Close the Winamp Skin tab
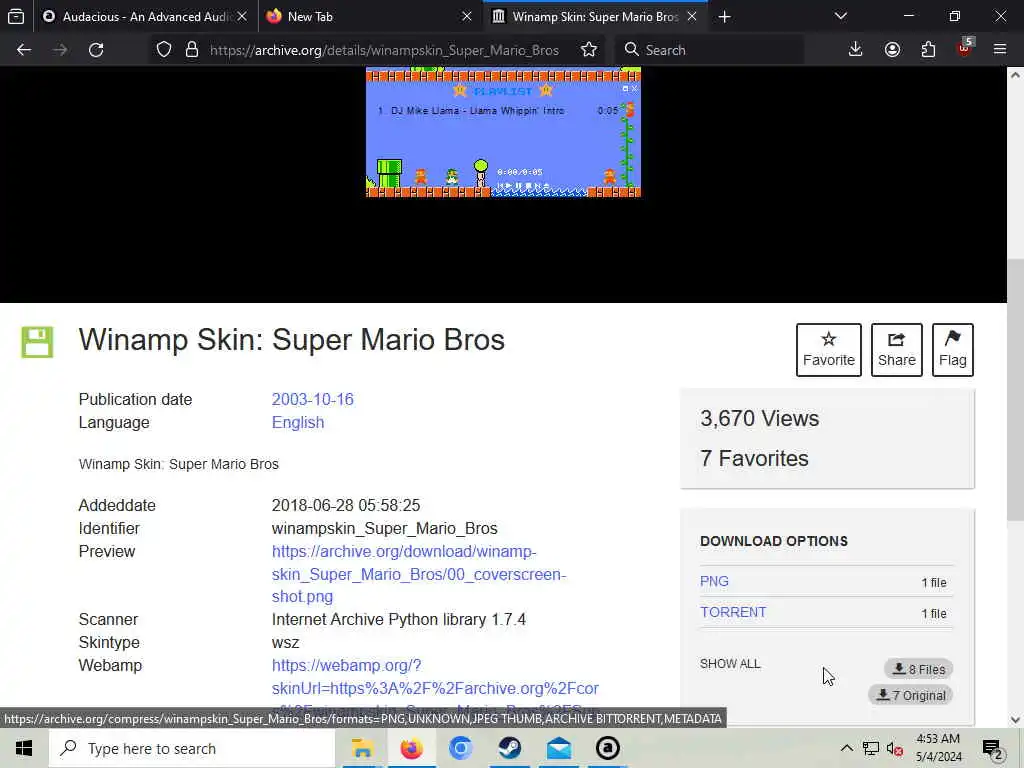 pos(692,16)
